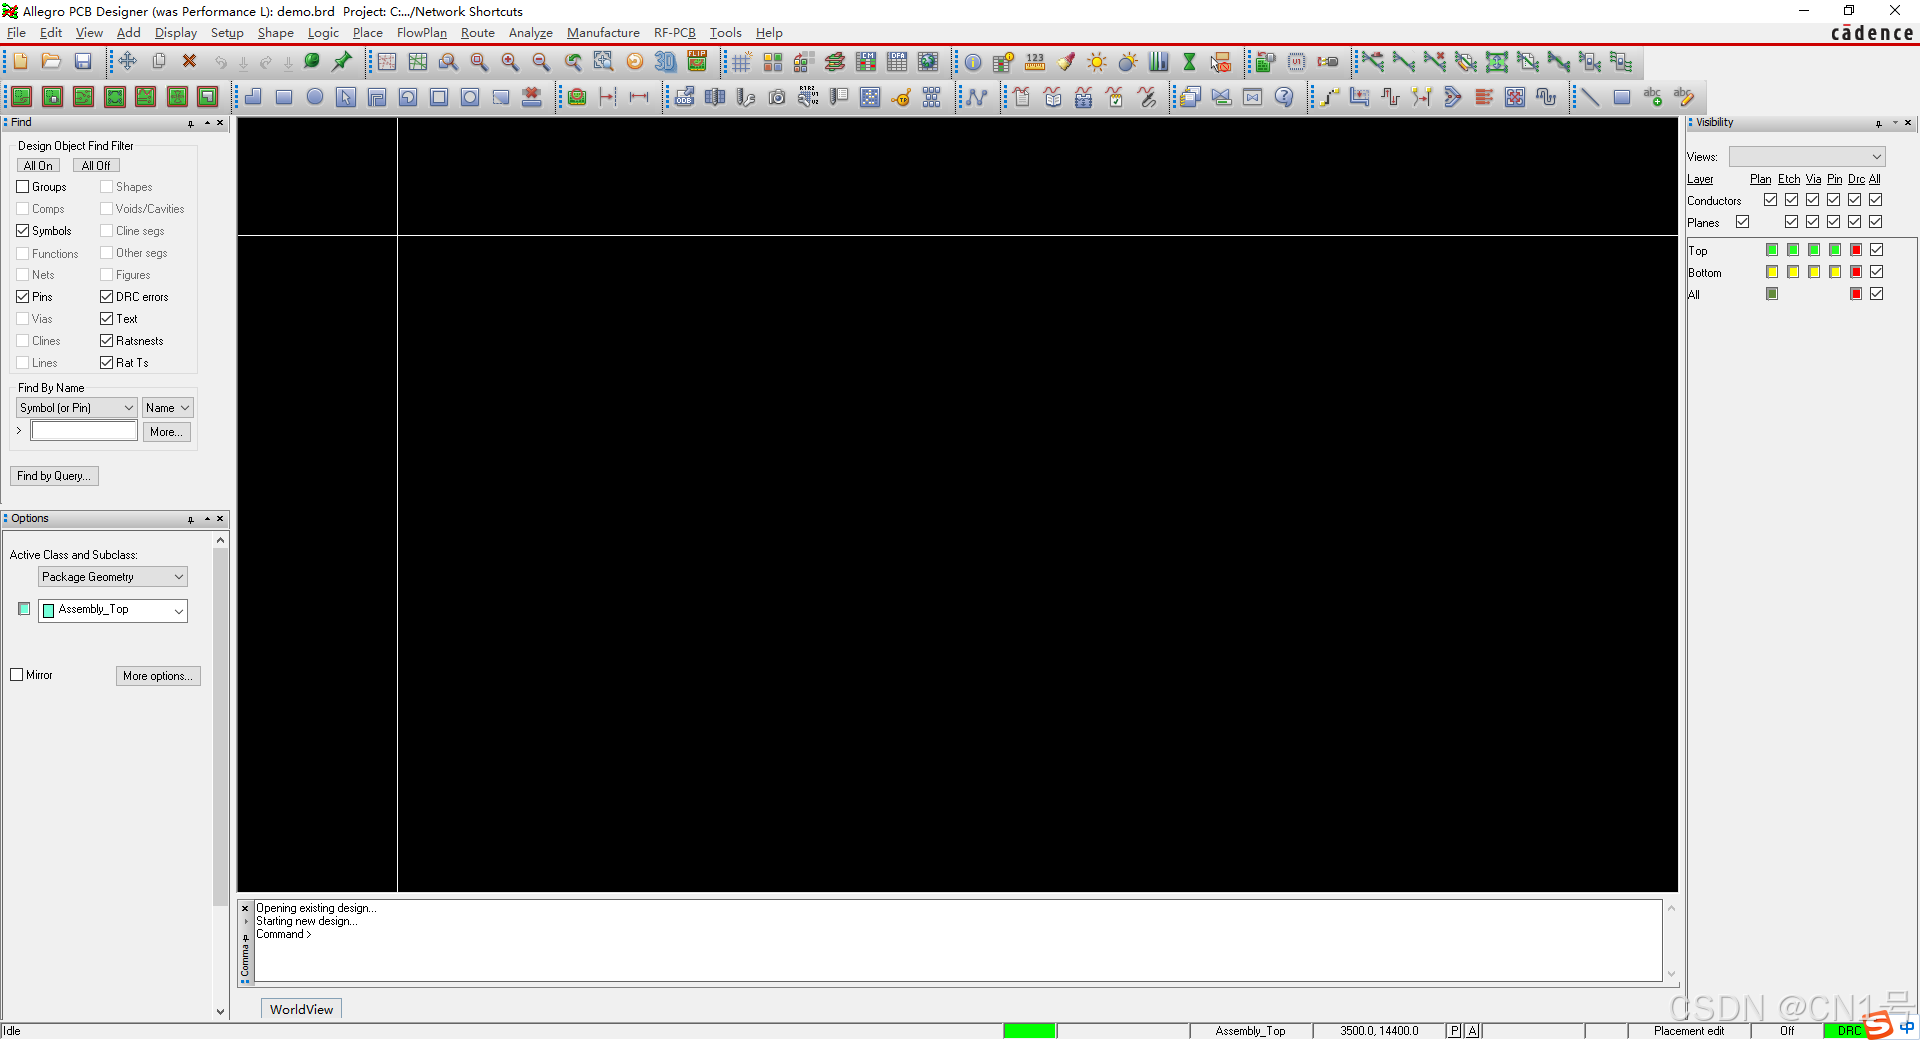Screen dimensions: 1920x1040
Task: Uncheck the Ratsnests checkbox
Action: tap(107, 341)
